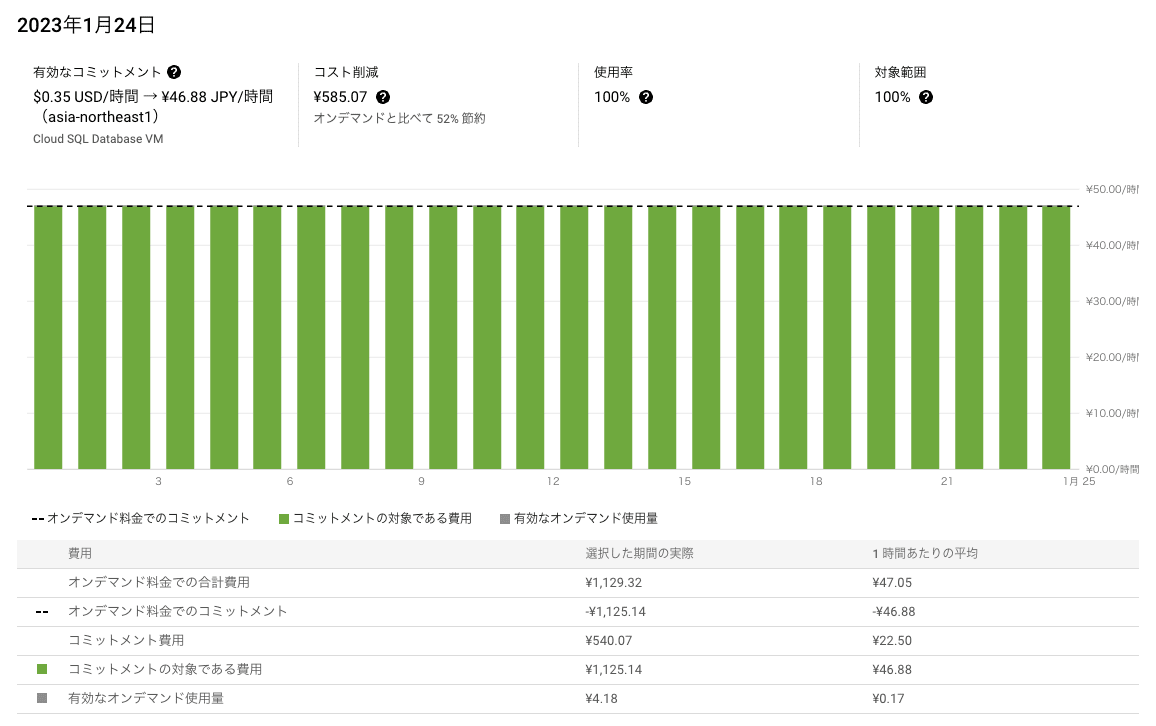Image resolution: width=1156 pixels, height=726 pixels.
Task: Click the 対象範囲 label
Action: point(900,72)
